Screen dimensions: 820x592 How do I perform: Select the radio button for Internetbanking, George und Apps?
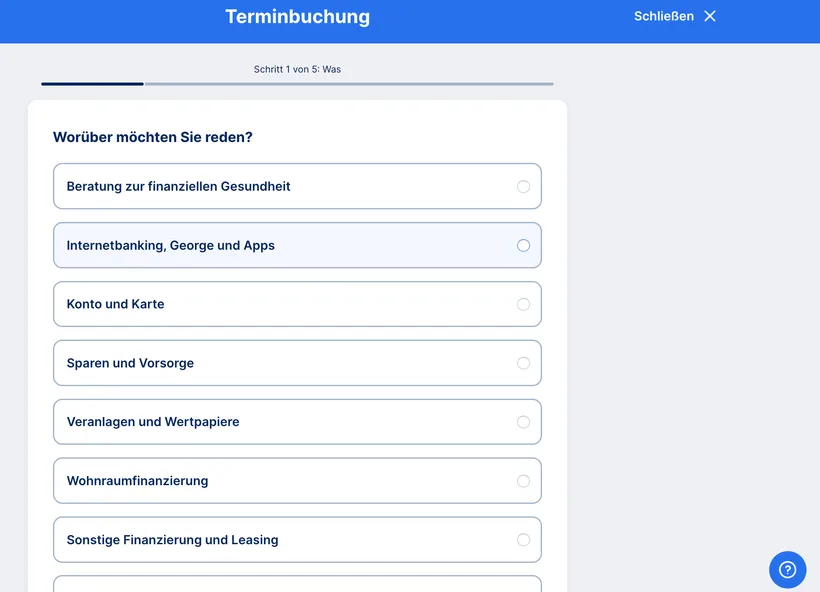(523, 245)
